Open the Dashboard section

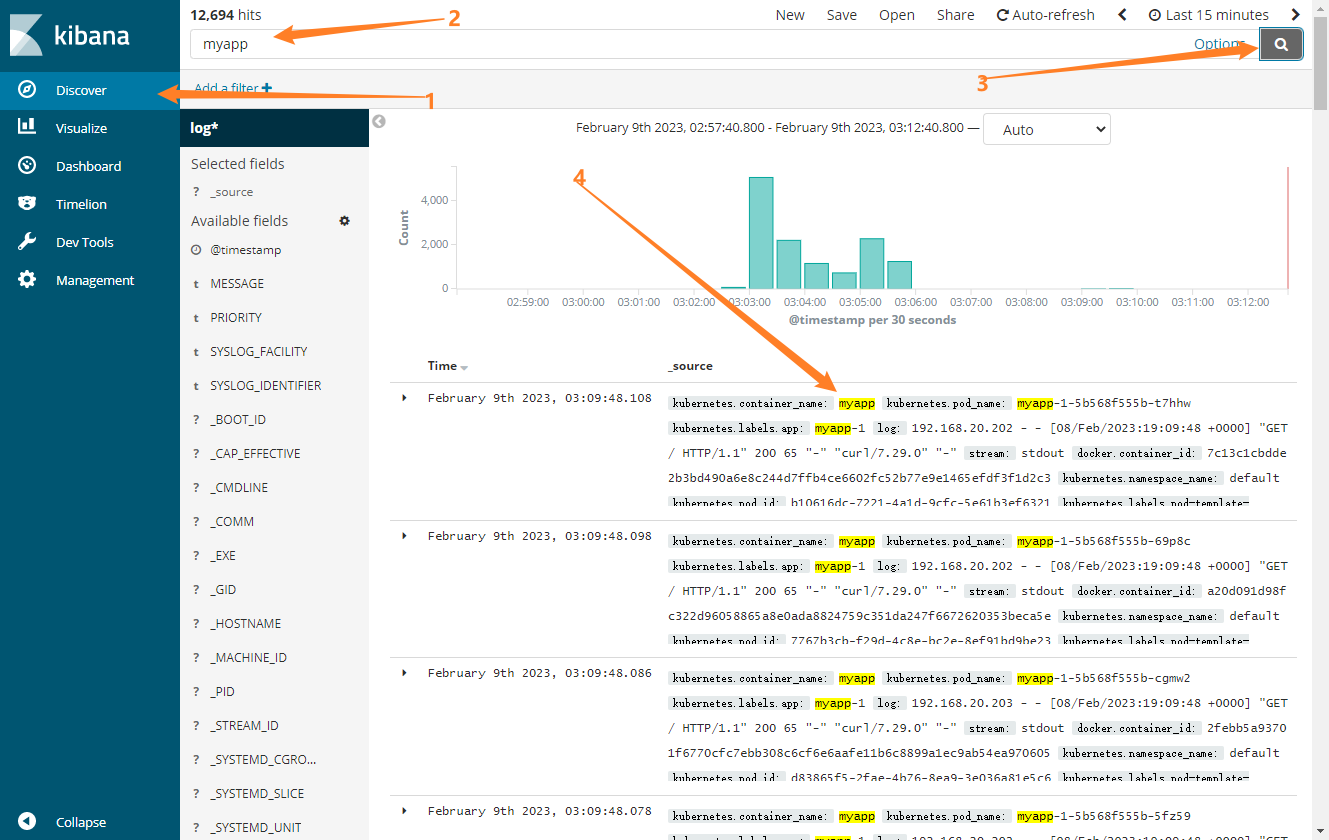pos(88,166)
